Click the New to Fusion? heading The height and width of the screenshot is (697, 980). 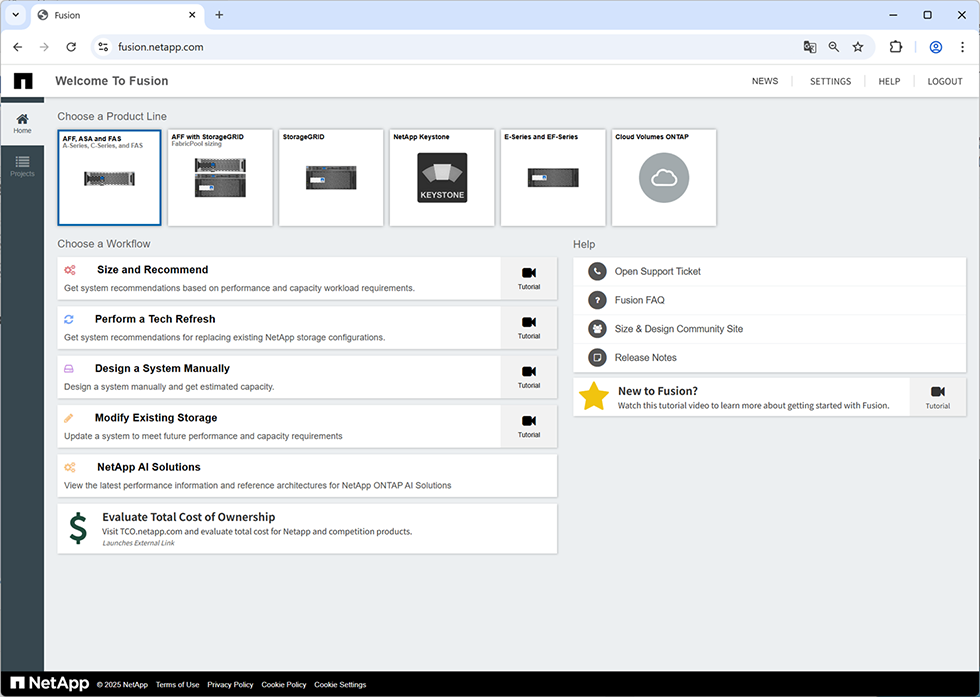[x=658, y=391]
